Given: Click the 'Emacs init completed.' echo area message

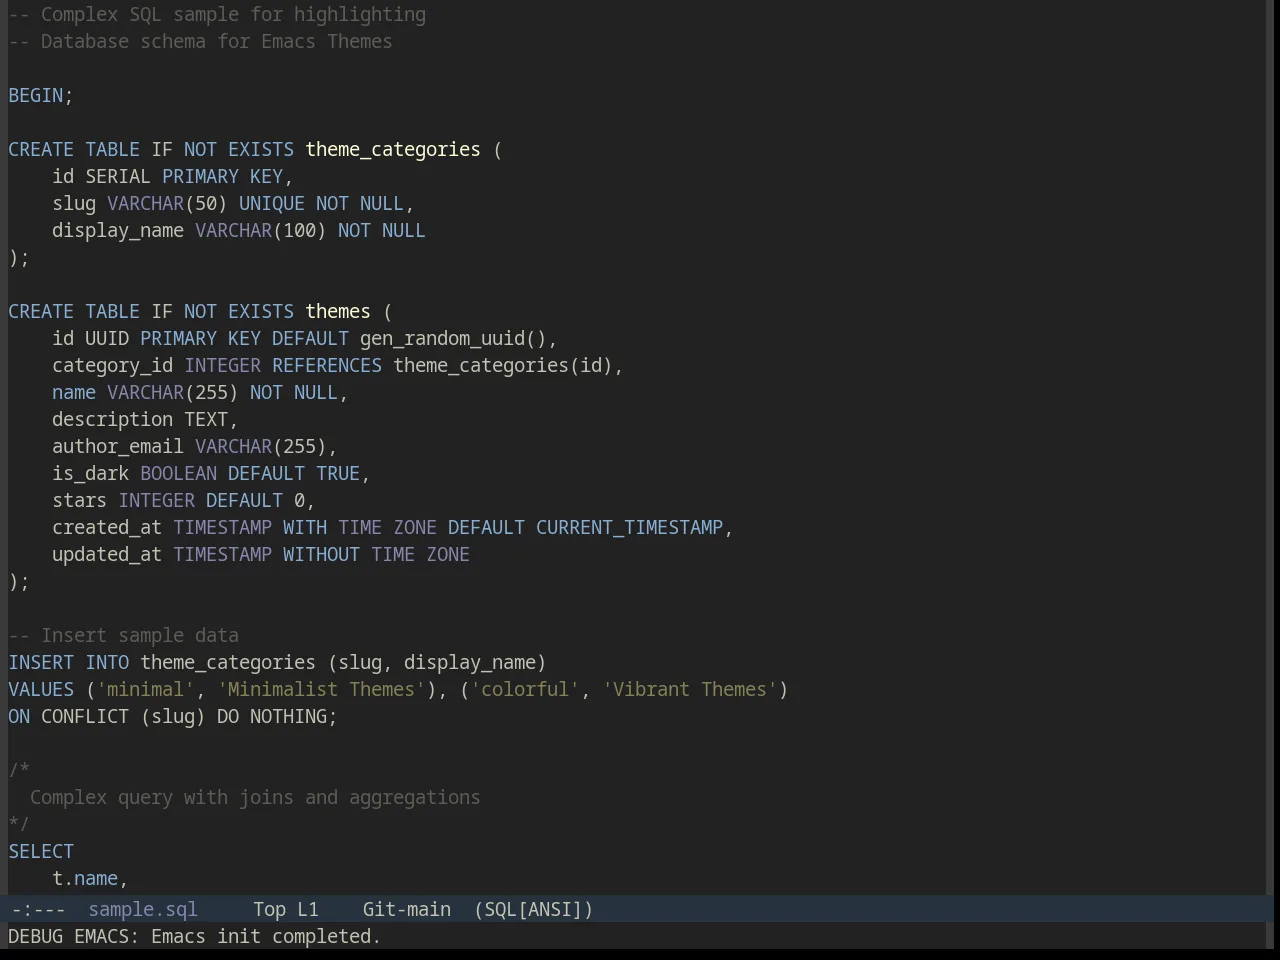Looking at the screenshot, I should tap(266, 937).
